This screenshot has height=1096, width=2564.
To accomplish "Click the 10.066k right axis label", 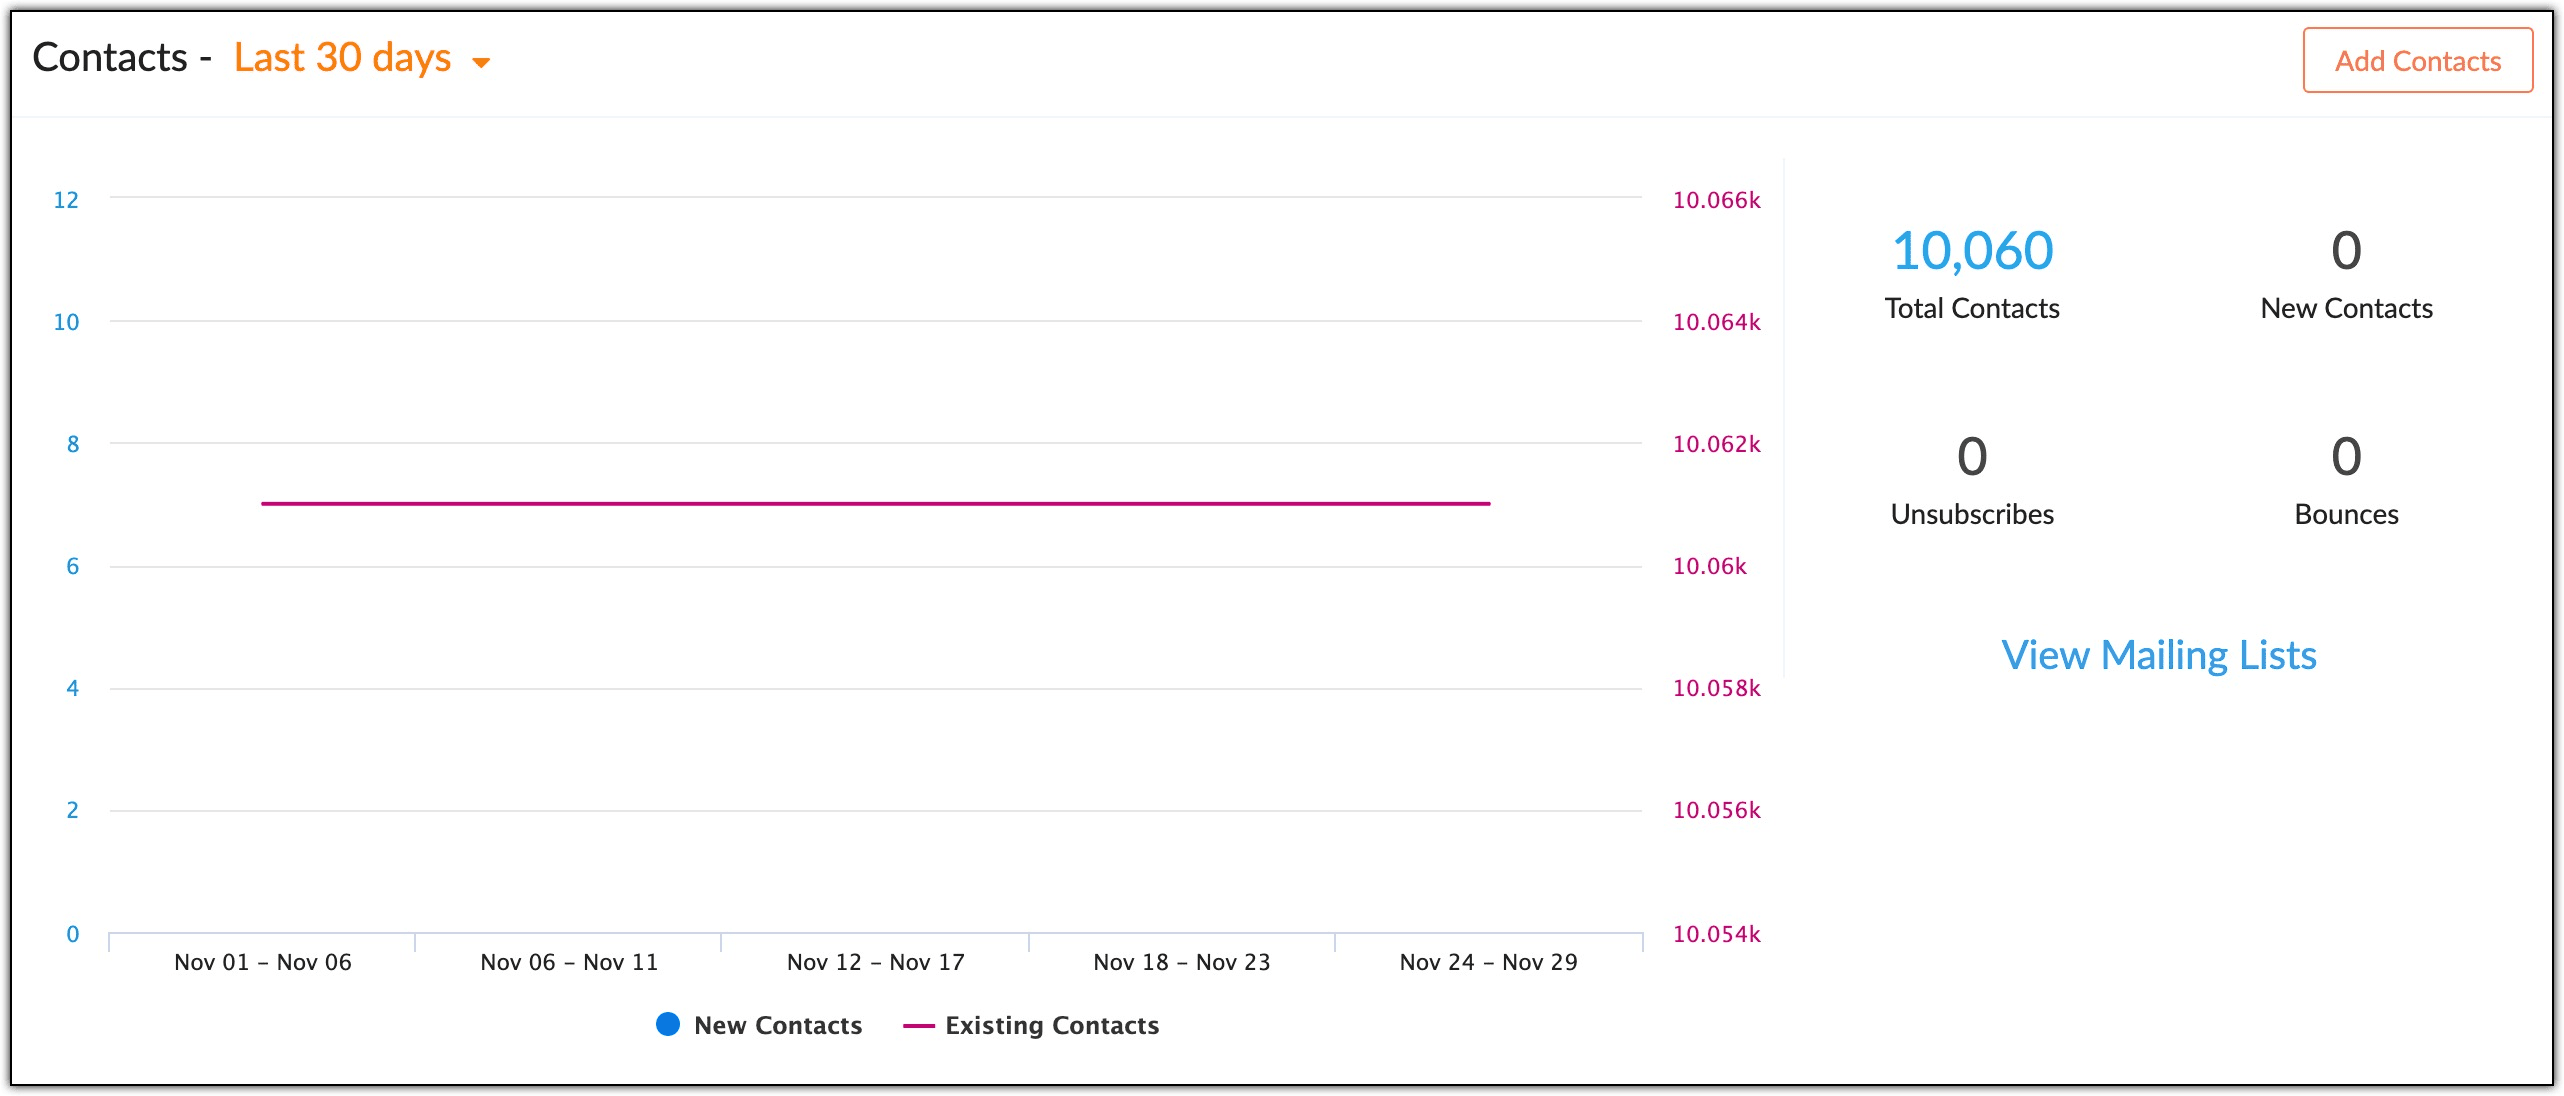I will point(1716,200).
